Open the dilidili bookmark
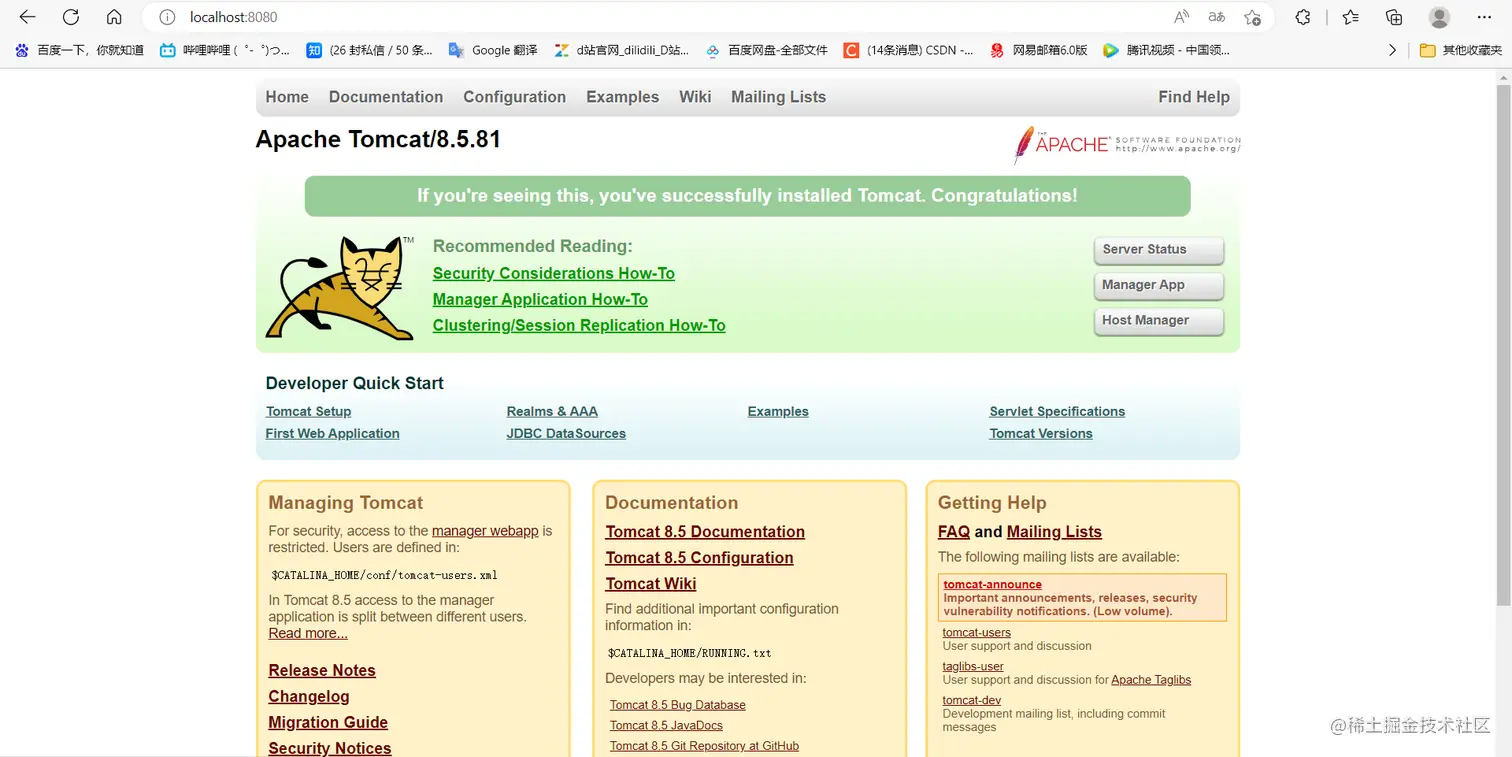This screenshot has height=757, width=1512. [621, 50]
